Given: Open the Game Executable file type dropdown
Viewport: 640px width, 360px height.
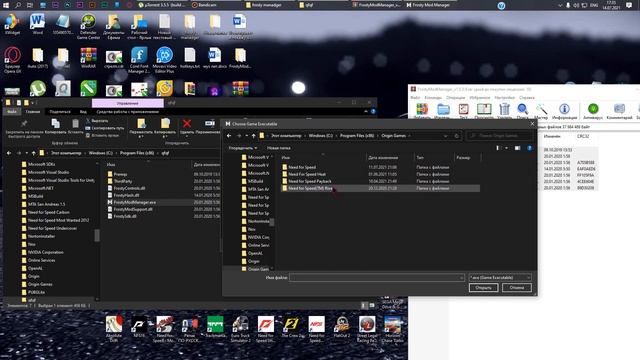Looking at the screenshot, I should click(500, 278).
